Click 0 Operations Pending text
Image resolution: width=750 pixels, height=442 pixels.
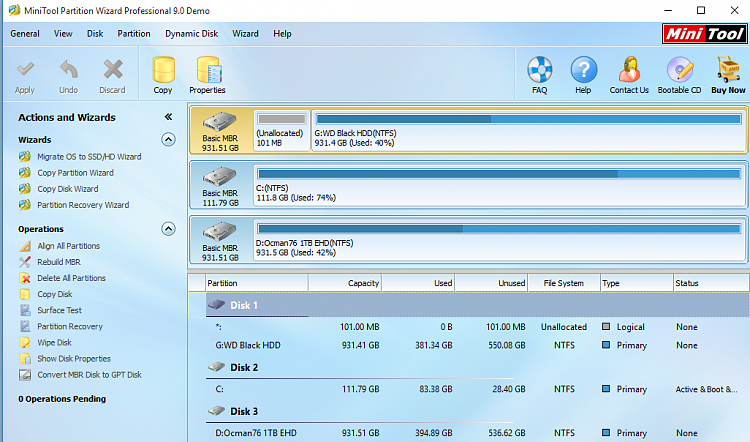click(x=62, y=399)
